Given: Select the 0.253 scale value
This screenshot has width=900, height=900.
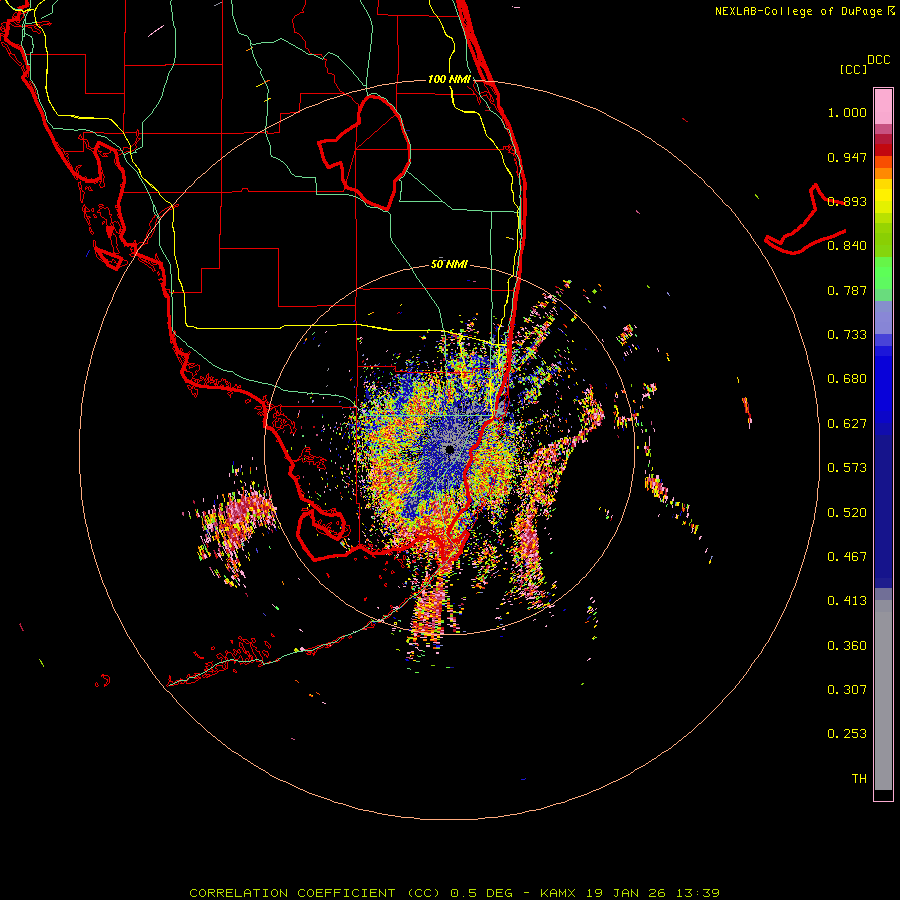Looking at the screenshot, I should click(847, 734).
